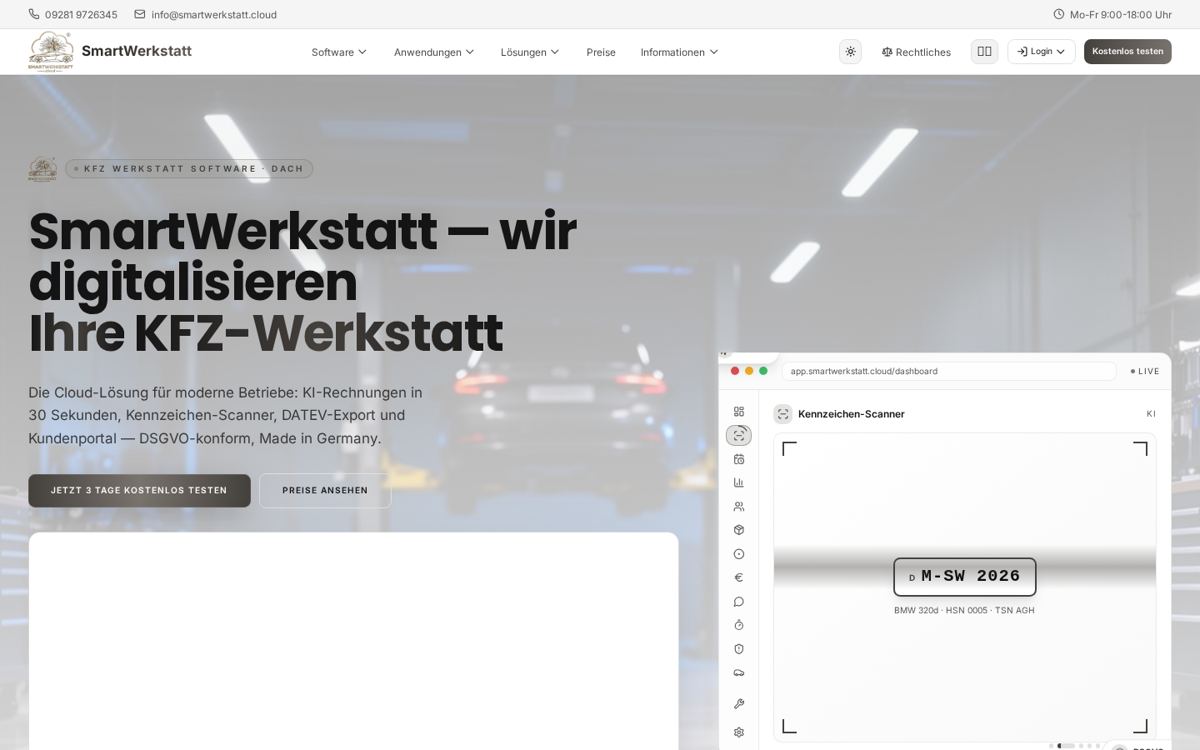The image size is (1200, 750).
Task: Click the KI label beside Kennzeichen-Scanner
Action: tap(1151, 414)
